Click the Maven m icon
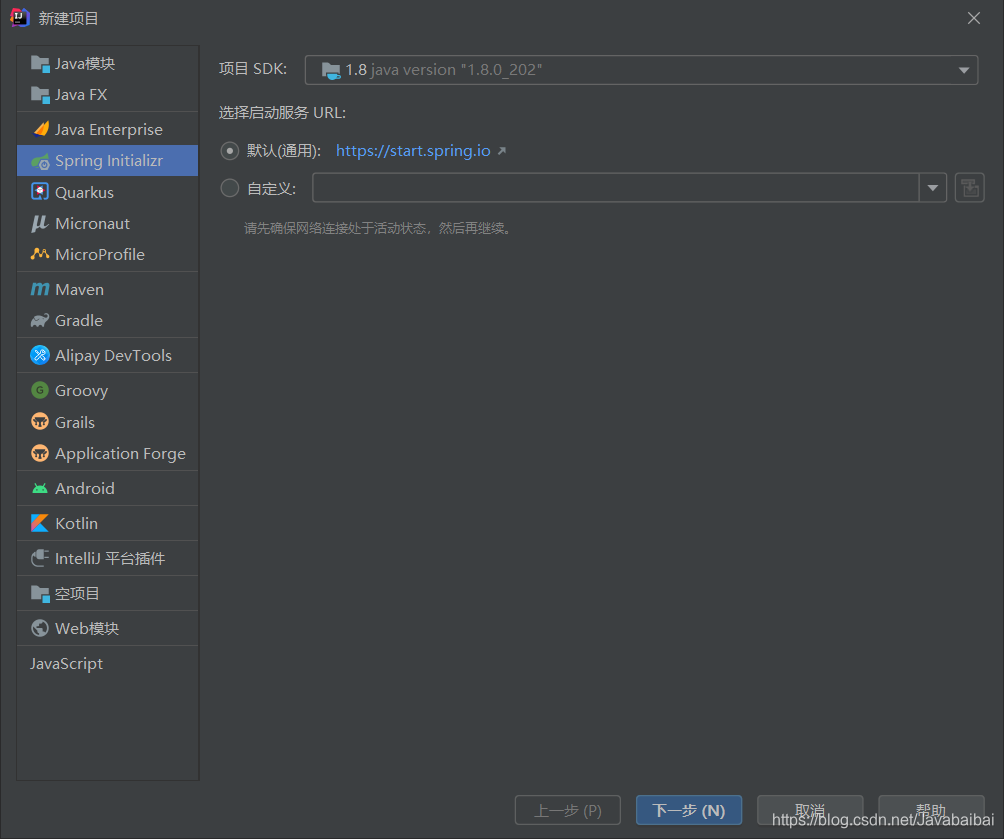1004x839 pixels. 40,289
